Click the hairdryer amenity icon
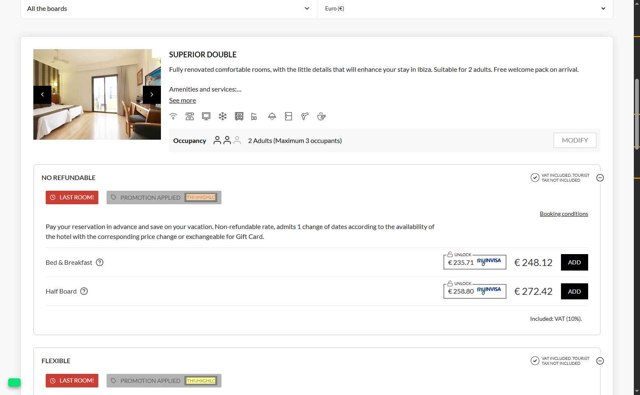The image size is (640, 395). click(304, 116)
